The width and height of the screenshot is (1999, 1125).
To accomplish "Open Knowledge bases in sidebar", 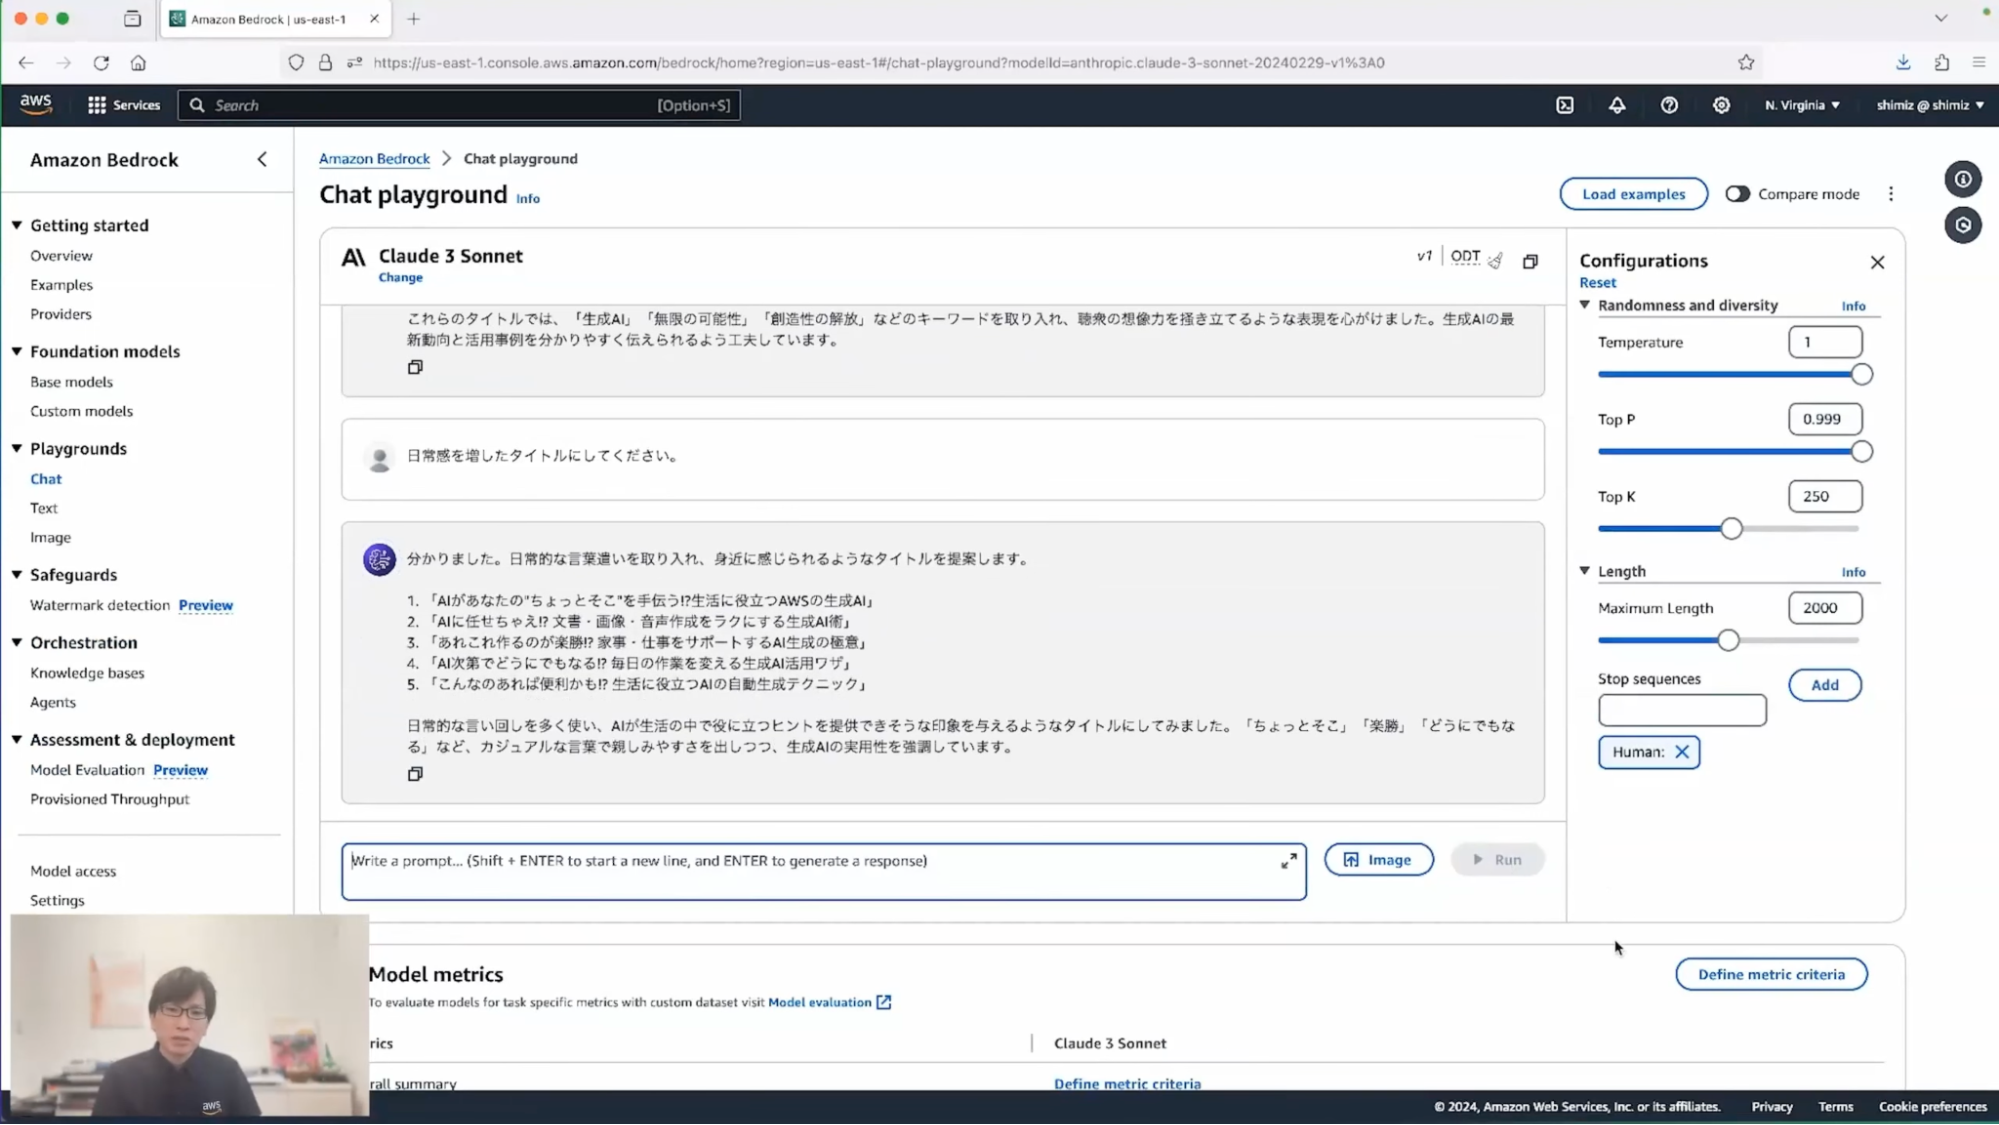I will [87, 673].
